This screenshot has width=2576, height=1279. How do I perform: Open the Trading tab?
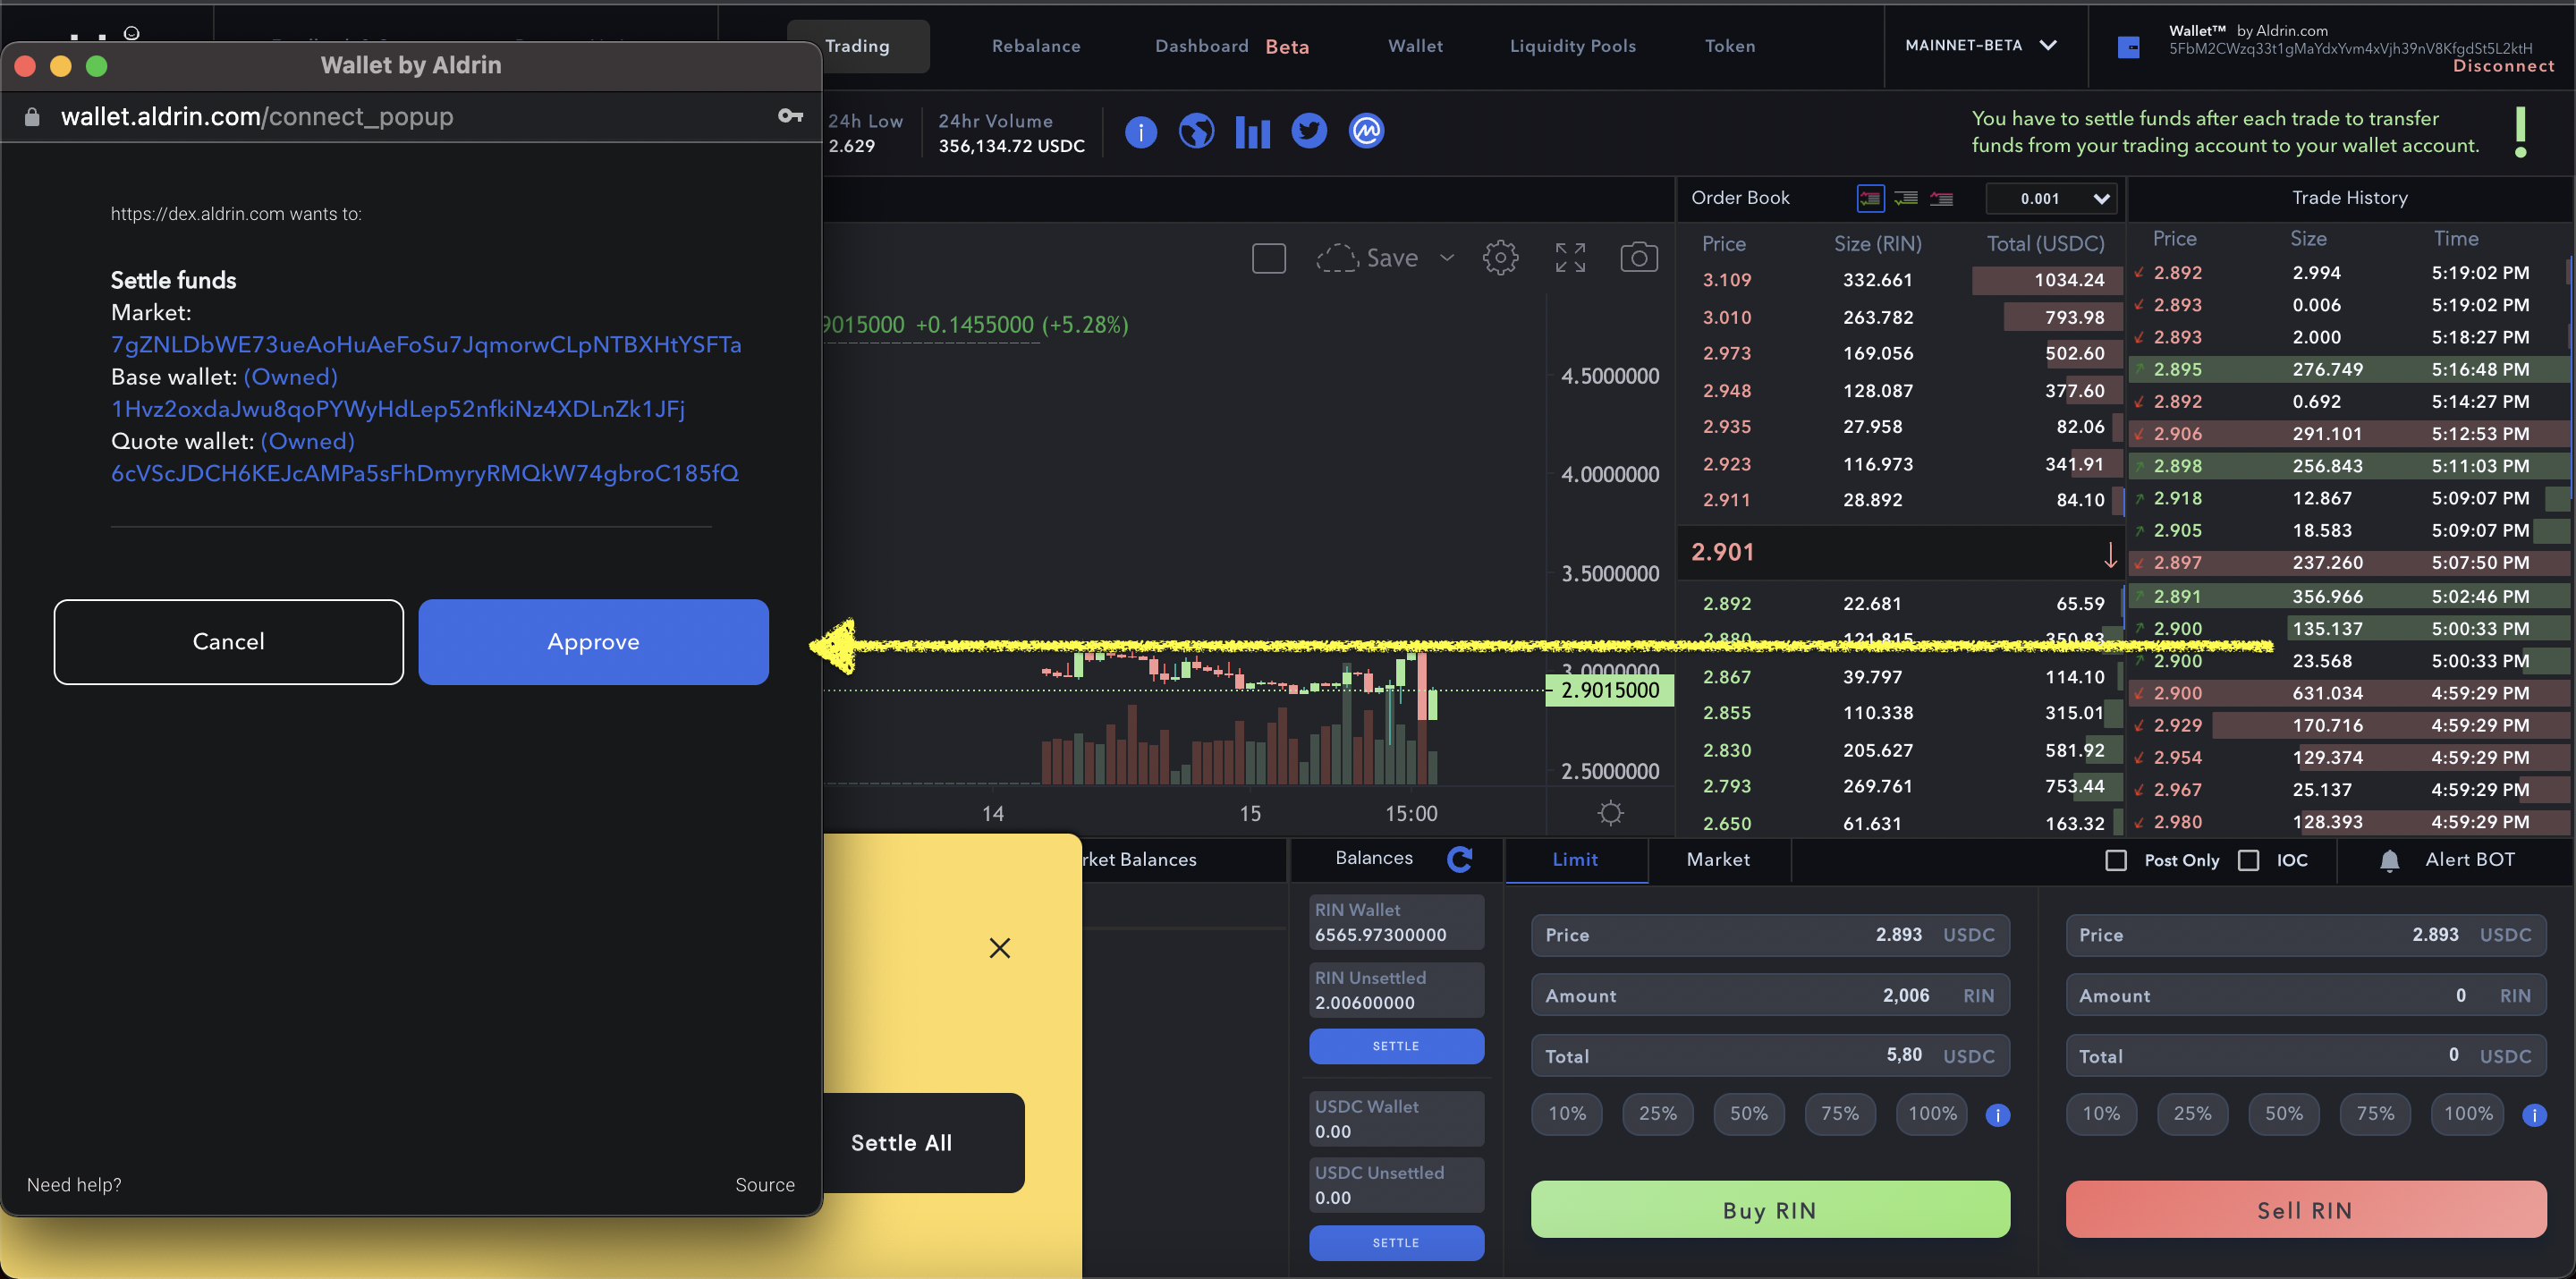coord(857,46)
